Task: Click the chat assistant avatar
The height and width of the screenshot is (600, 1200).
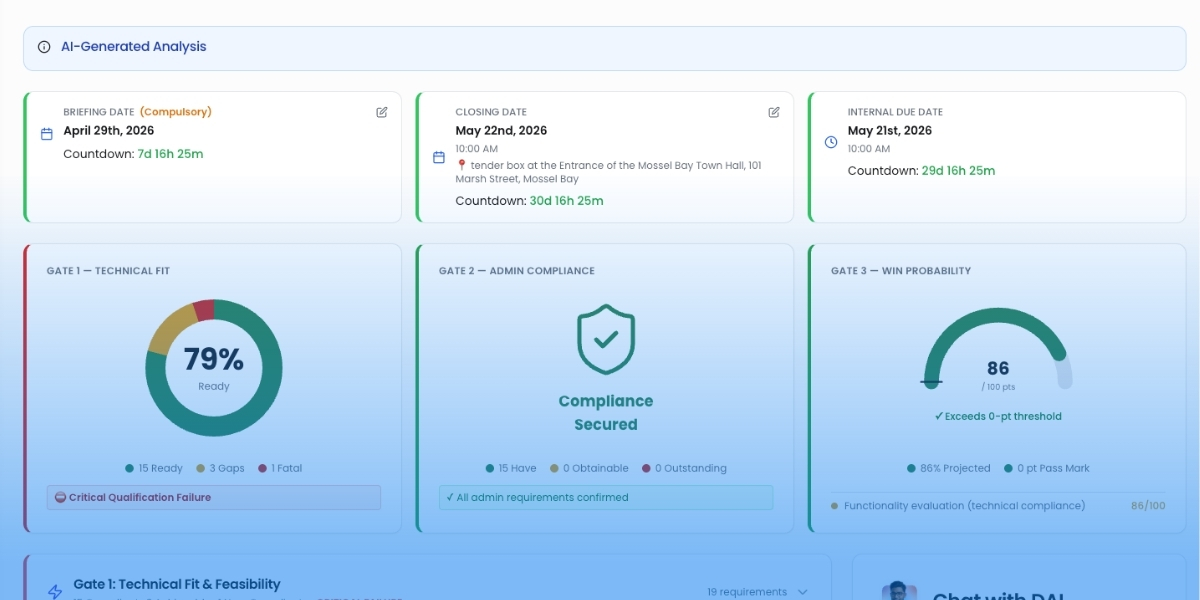Action: tap(900, 591)
